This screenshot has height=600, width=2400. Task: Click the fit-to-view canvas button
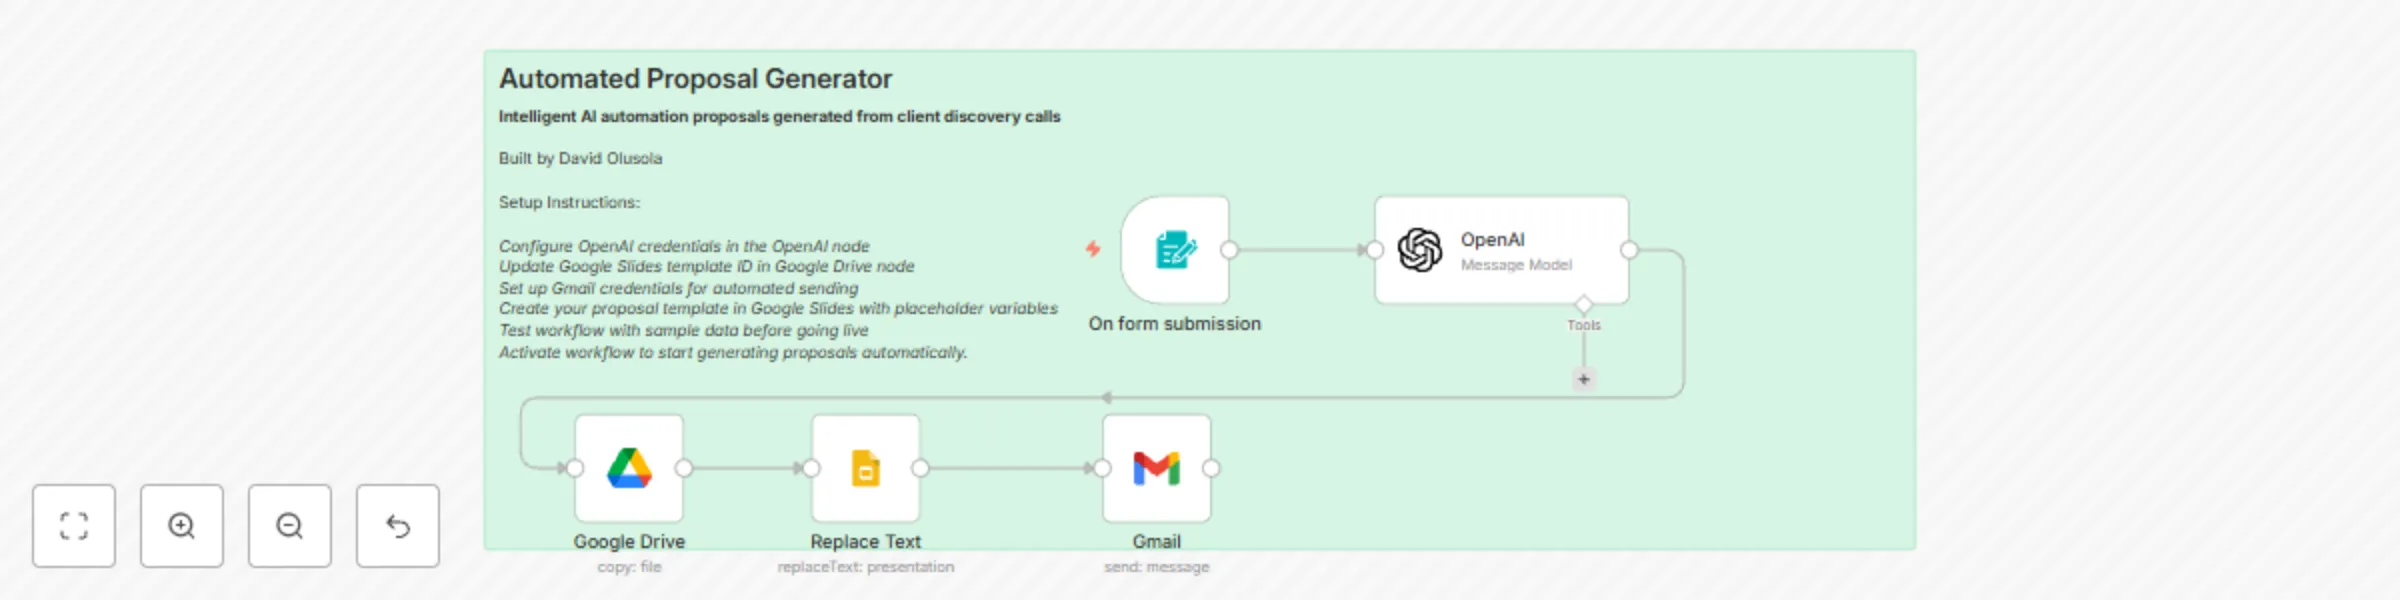tap(74, 526)
